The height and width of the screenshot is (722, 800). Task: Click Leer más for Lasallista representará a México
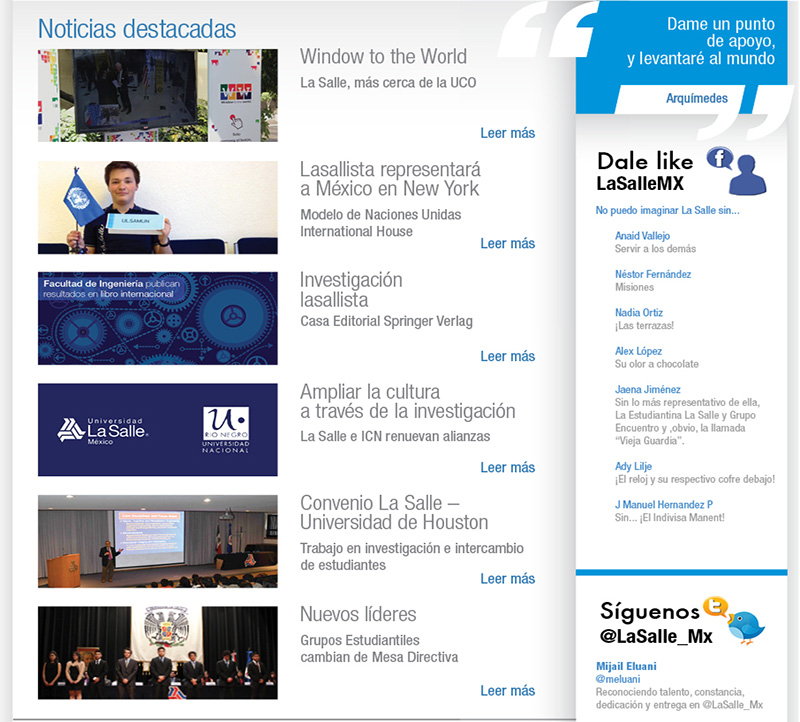coord(507,243)
